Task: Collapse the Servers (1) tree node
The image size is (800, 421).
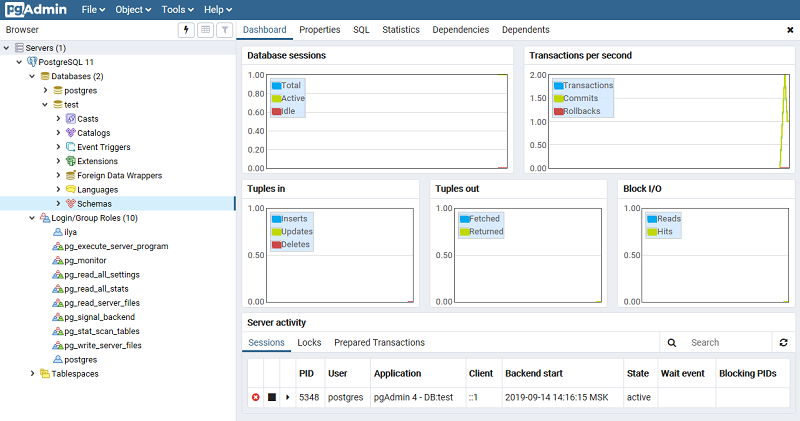Action: tap(7, 48)
